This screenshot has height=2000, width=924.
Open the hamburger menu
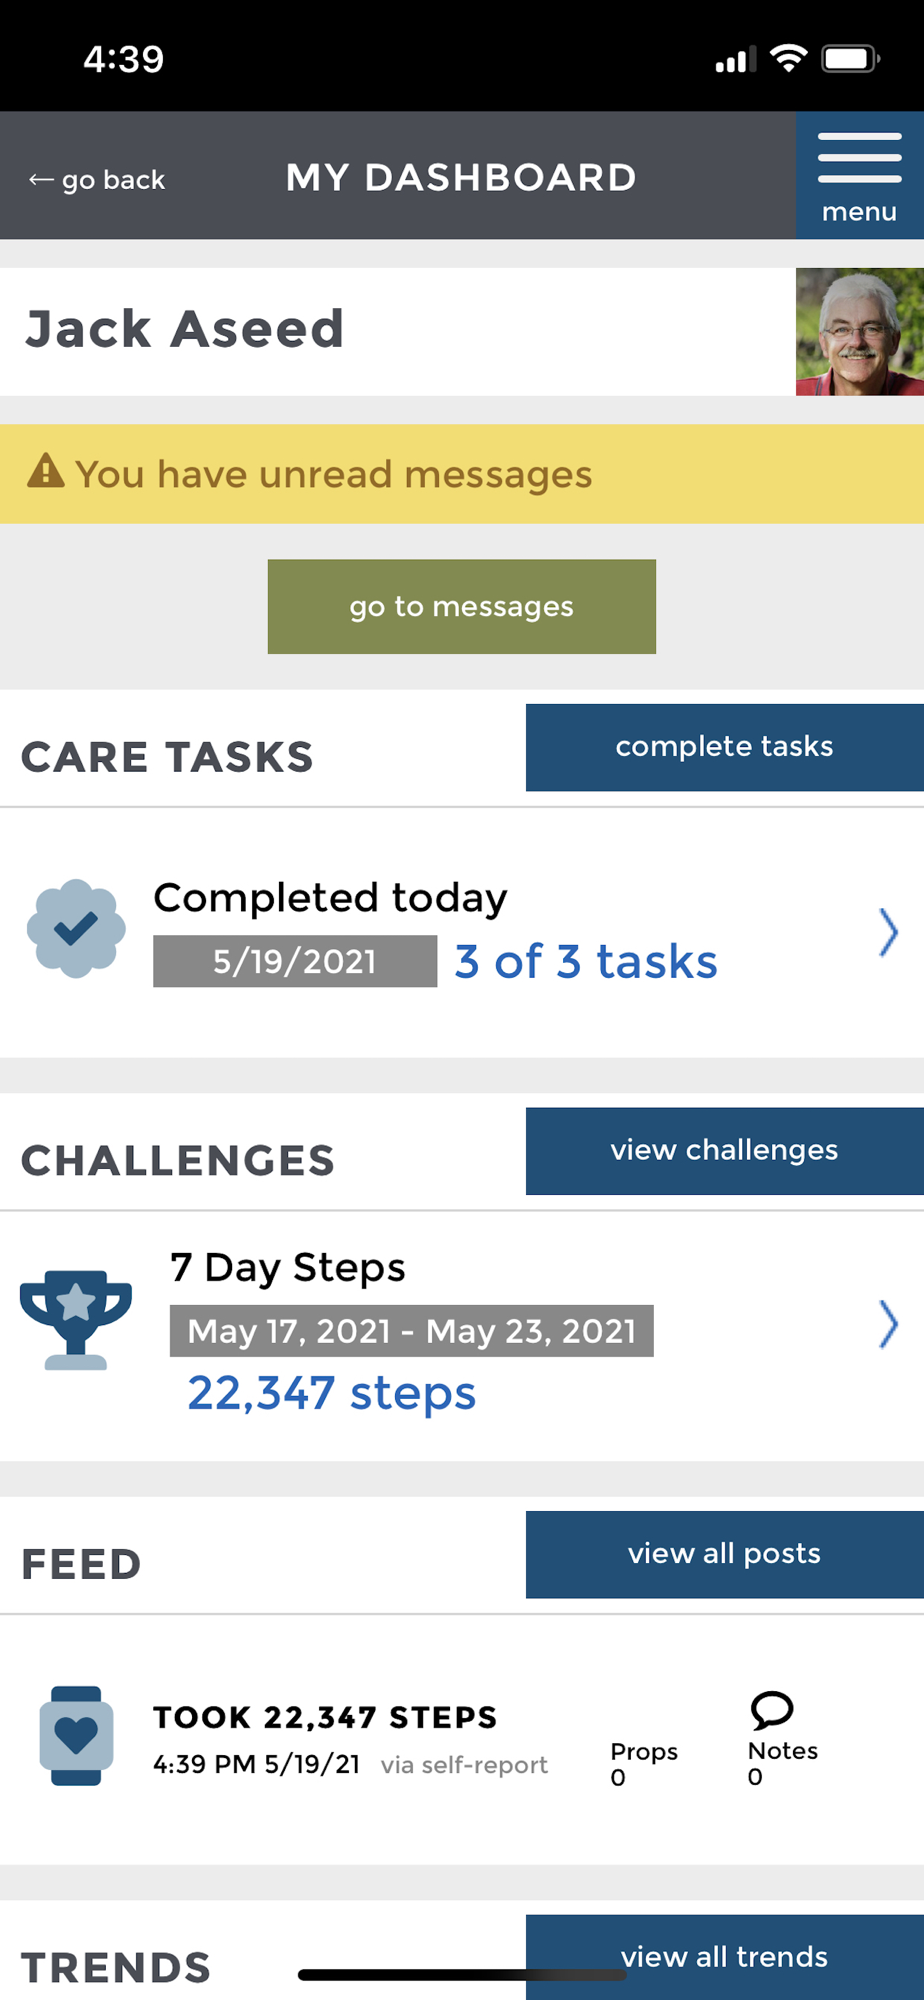(859, 176)
